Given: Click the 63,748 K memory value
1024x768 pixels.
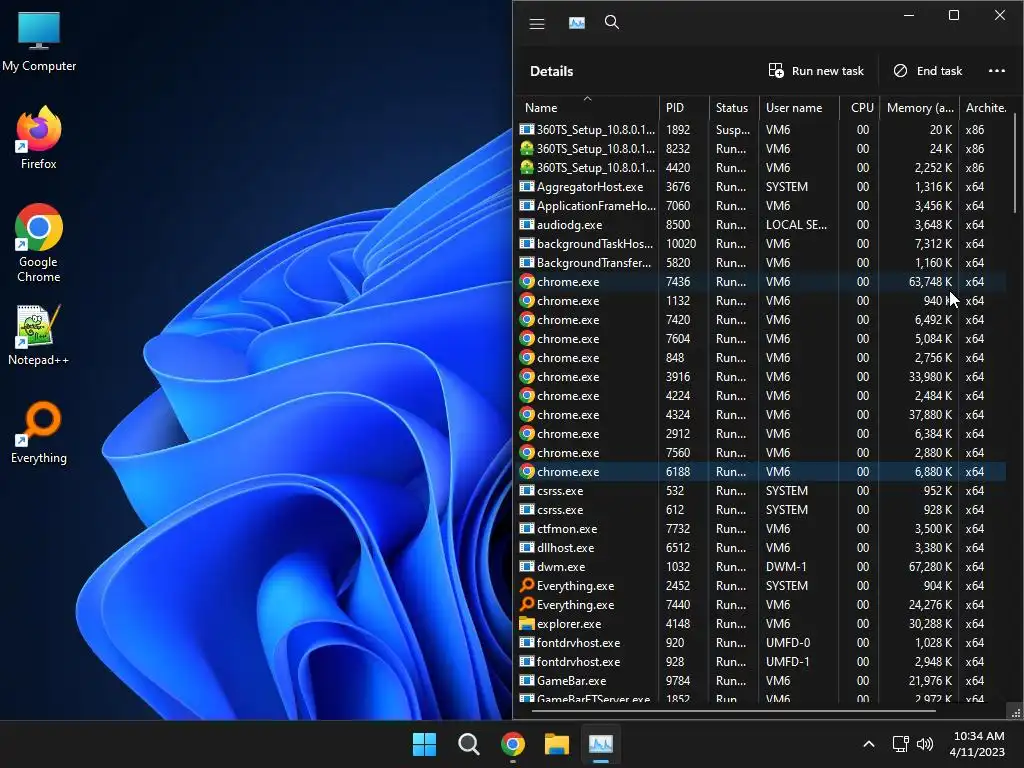Looking at the screenshot, I should click(x=930, y=281).
